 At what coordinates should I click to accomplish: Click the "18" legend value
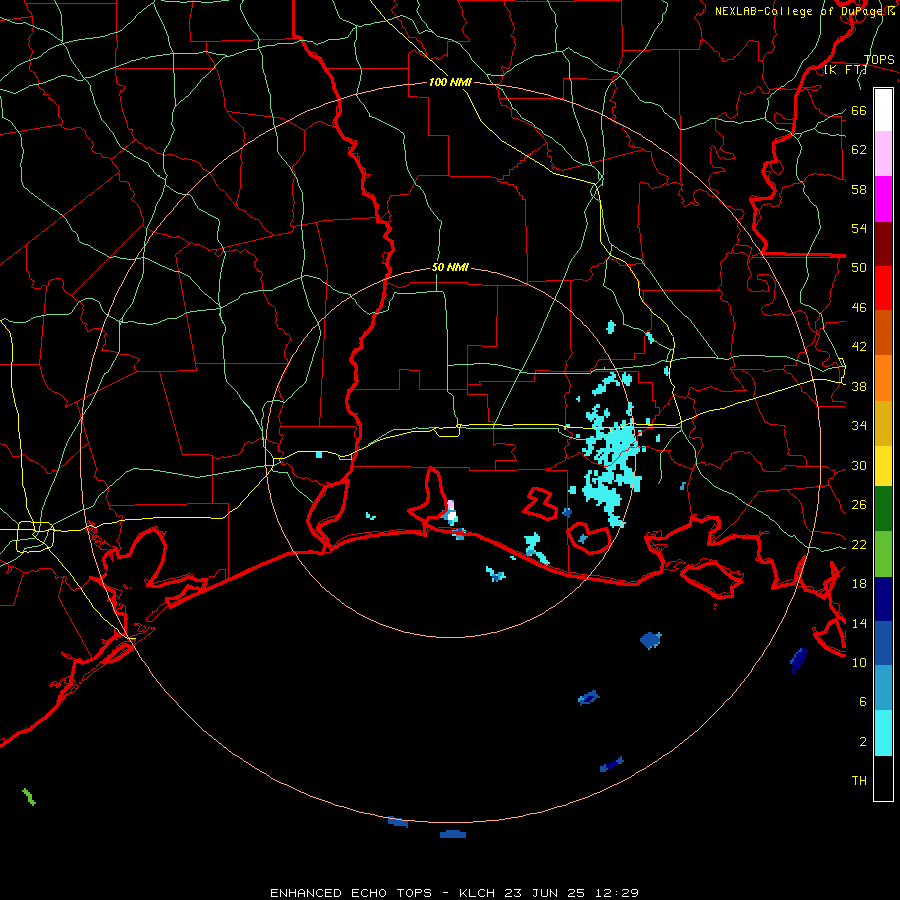tap(859, 584)
